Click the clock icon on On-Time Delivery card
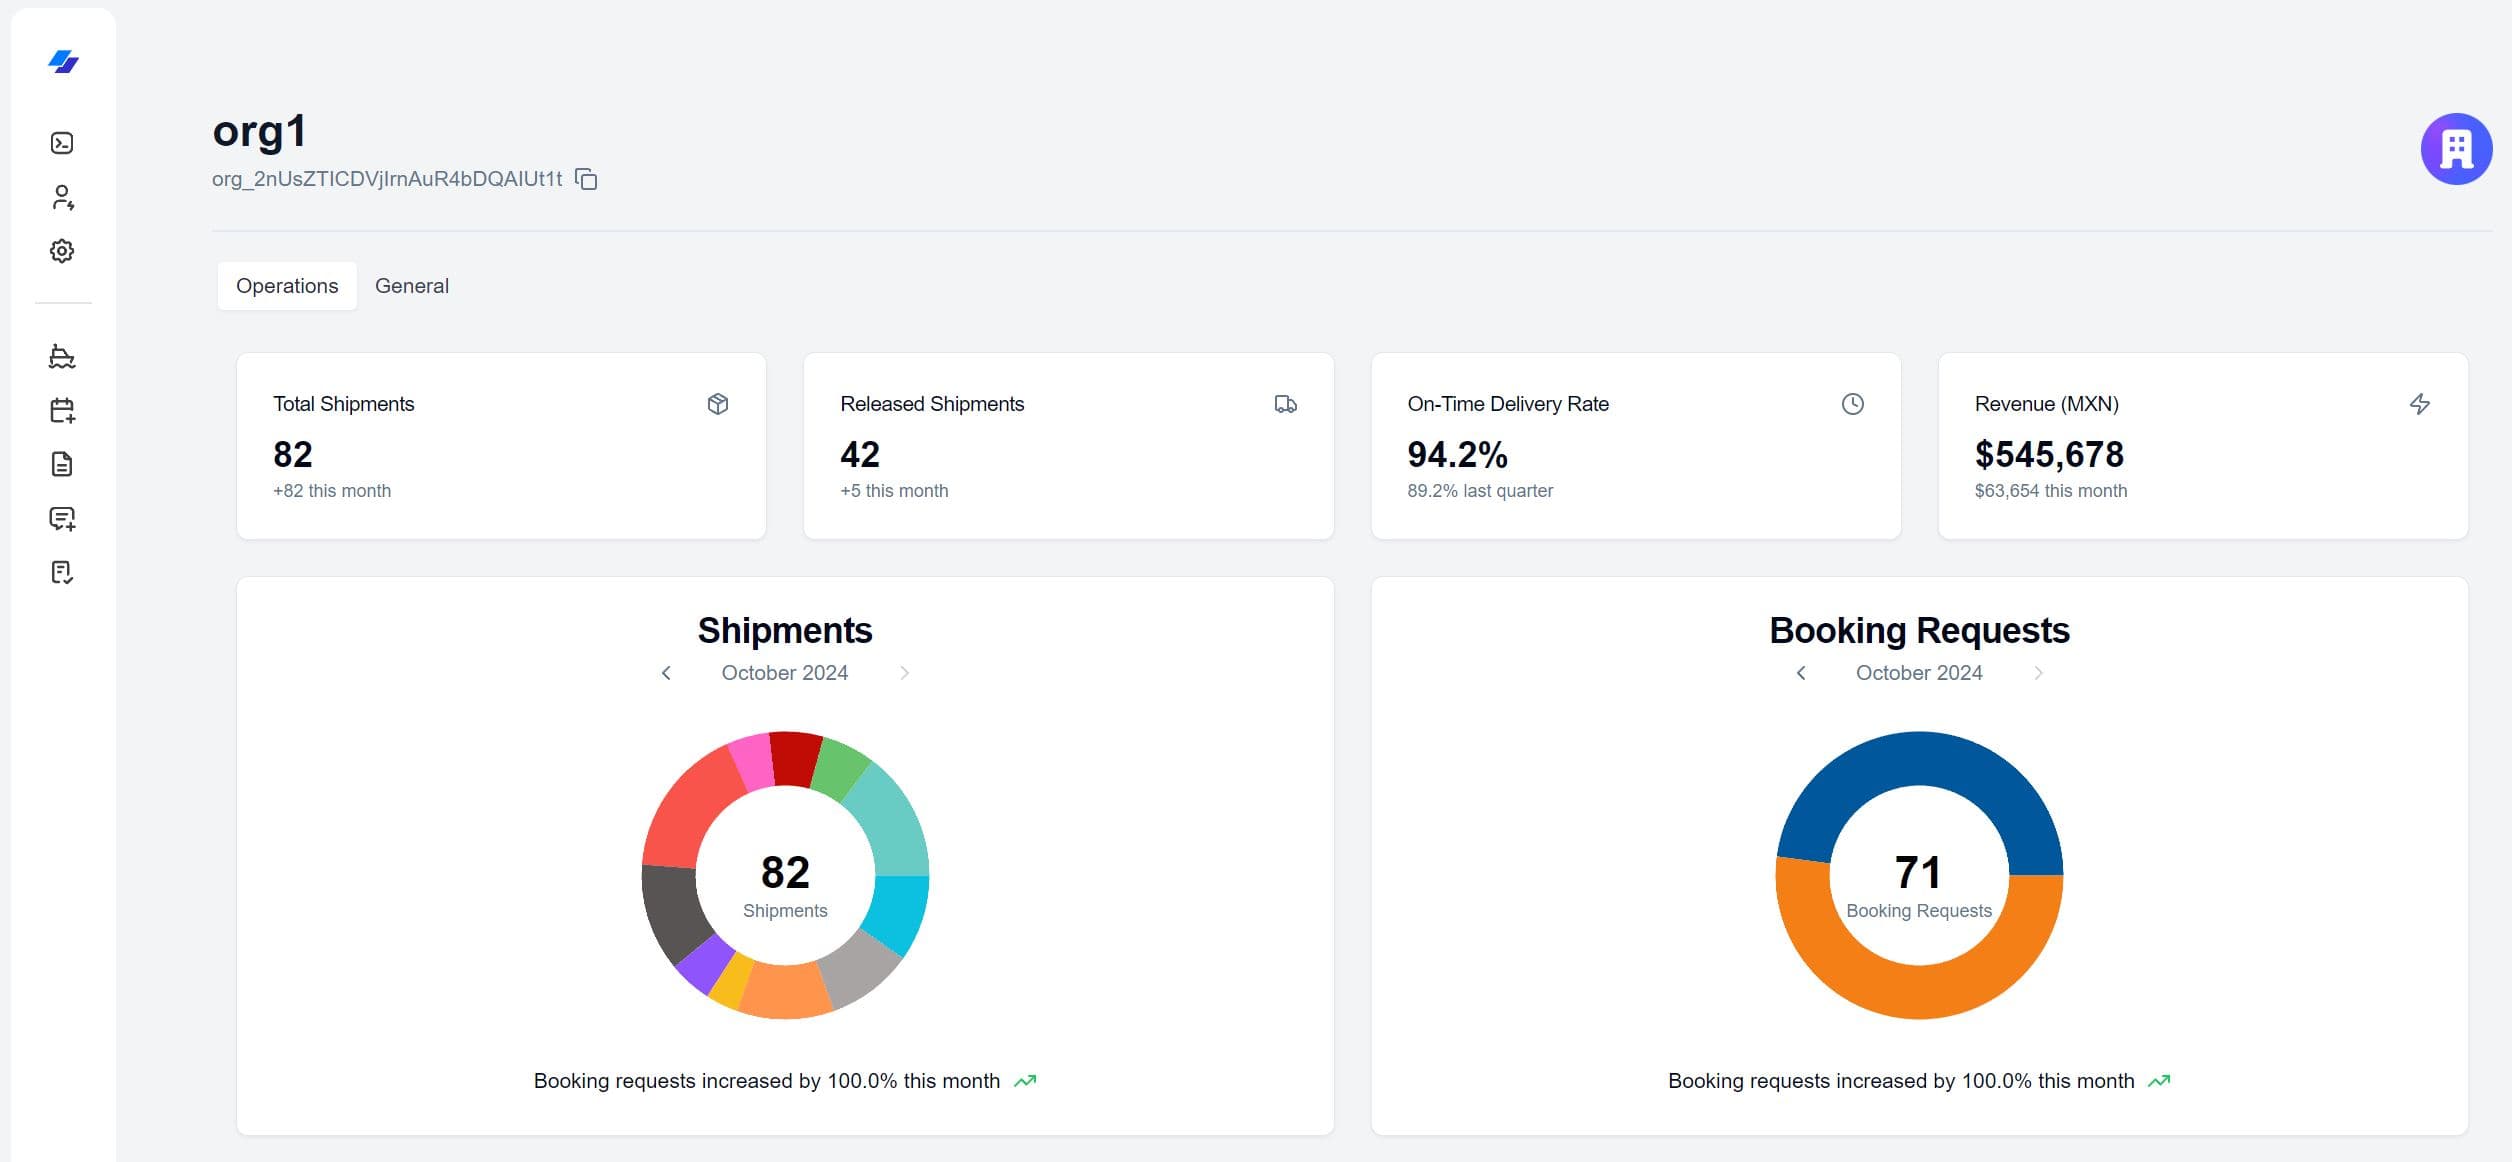Viewport: 2512px width, 1162px height. click(x=1852, y=404)
